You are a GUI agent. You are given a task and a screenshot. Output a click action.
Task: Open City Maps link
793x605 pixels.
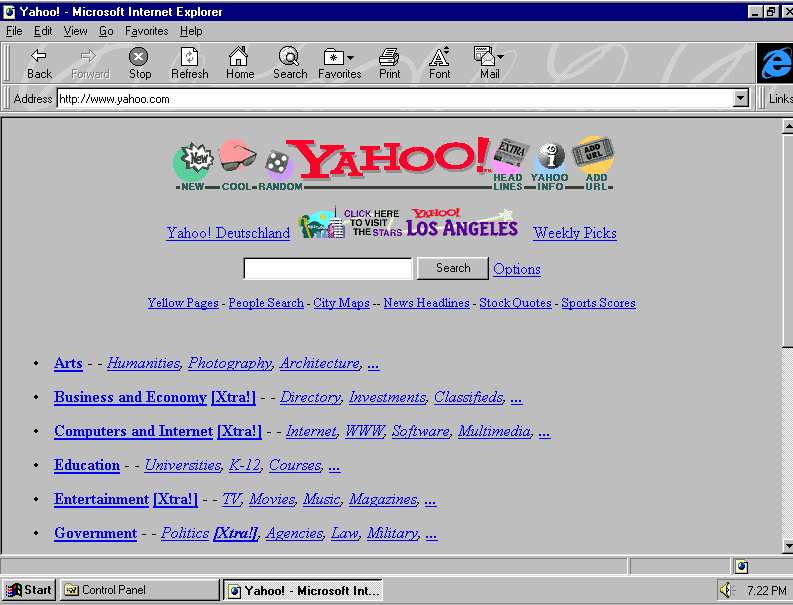[x=341, y=303]
